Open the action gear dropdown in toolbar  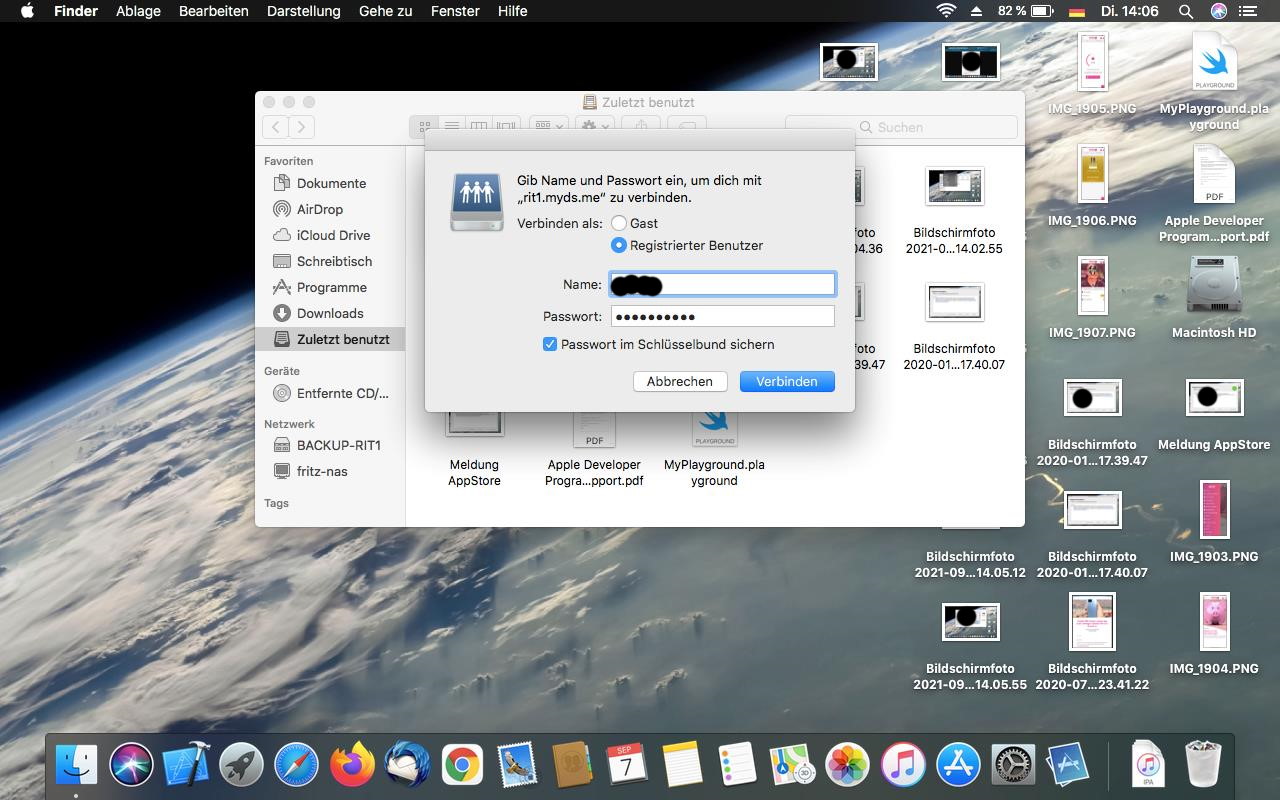click(594, 126)
